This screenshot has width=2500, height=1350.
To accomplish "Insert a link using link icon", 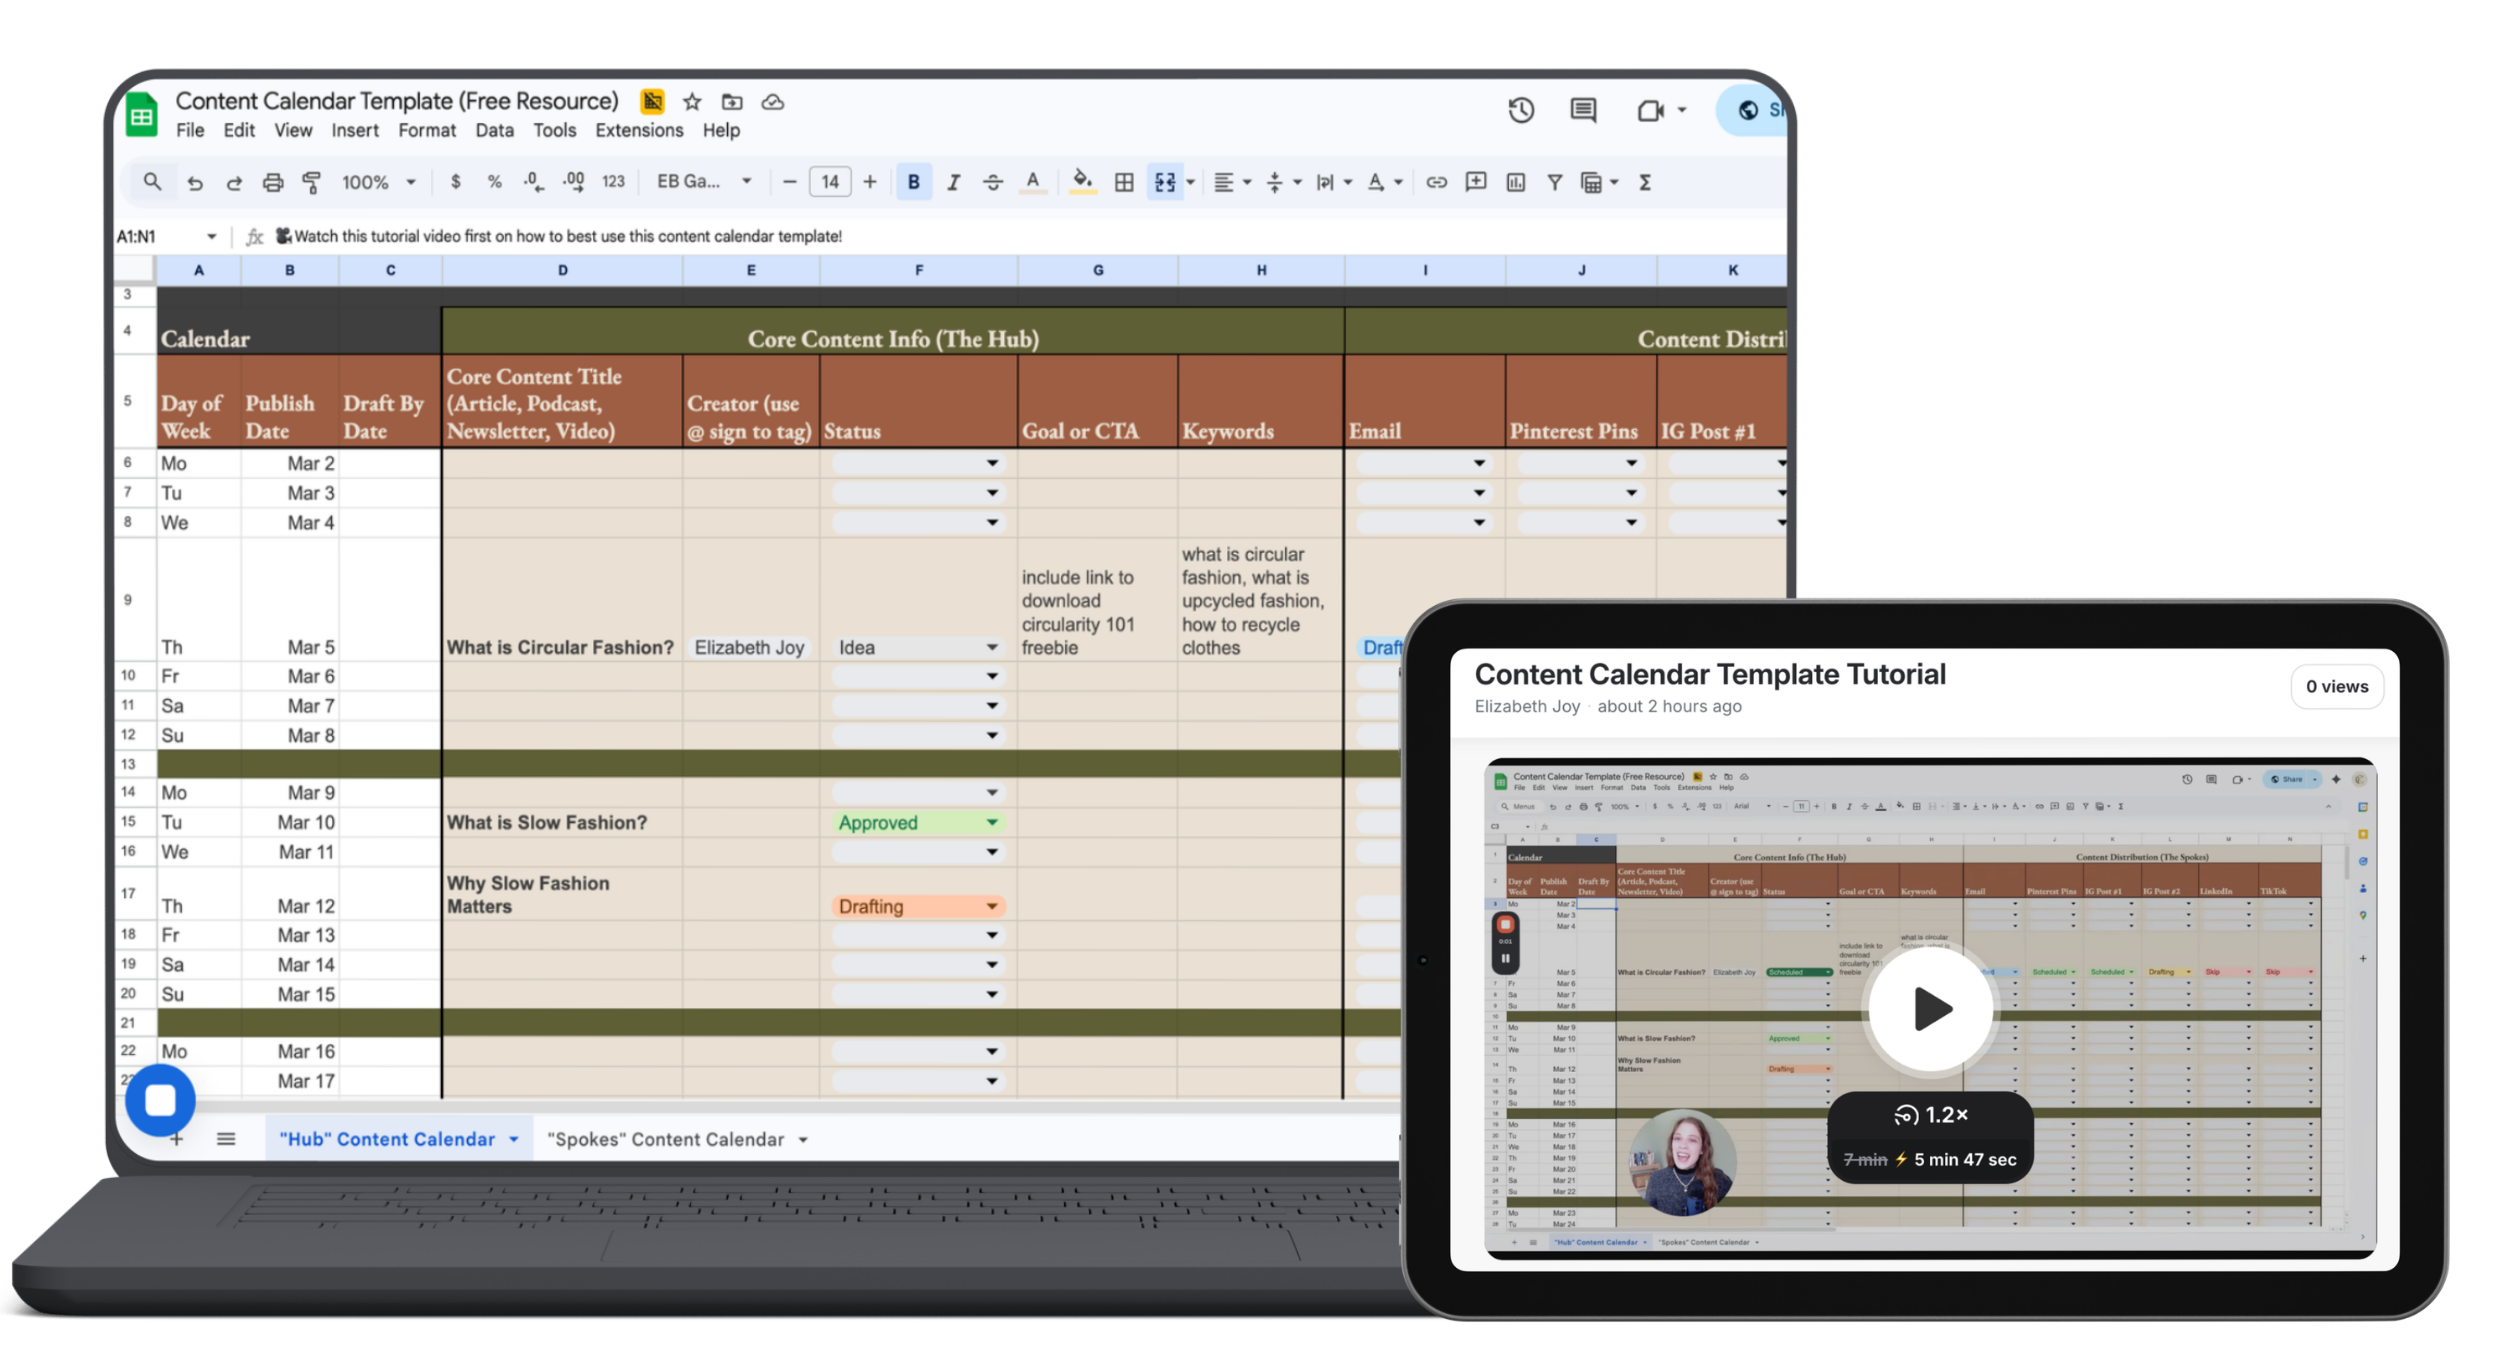I will [x=1436, y=182].
